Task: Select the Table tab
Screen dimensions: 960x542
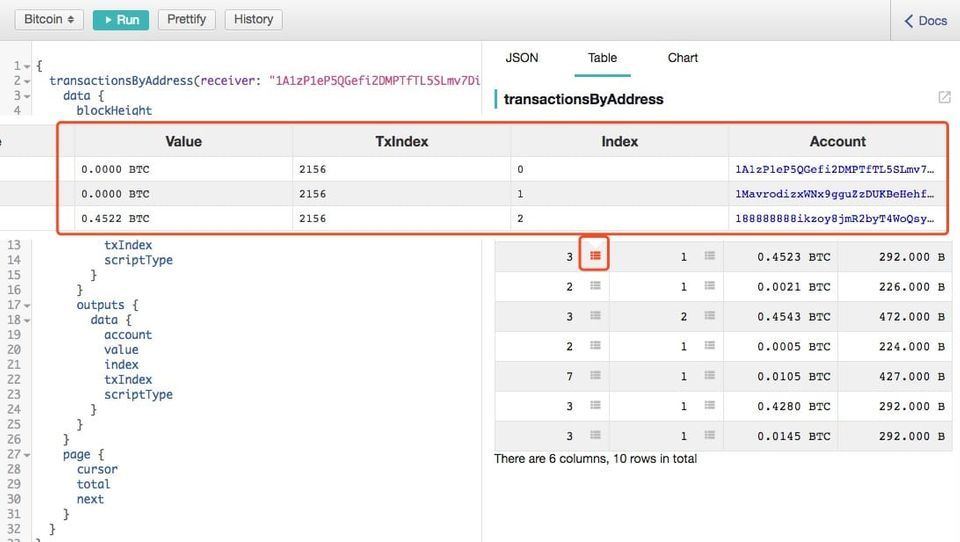Action: 602,58
